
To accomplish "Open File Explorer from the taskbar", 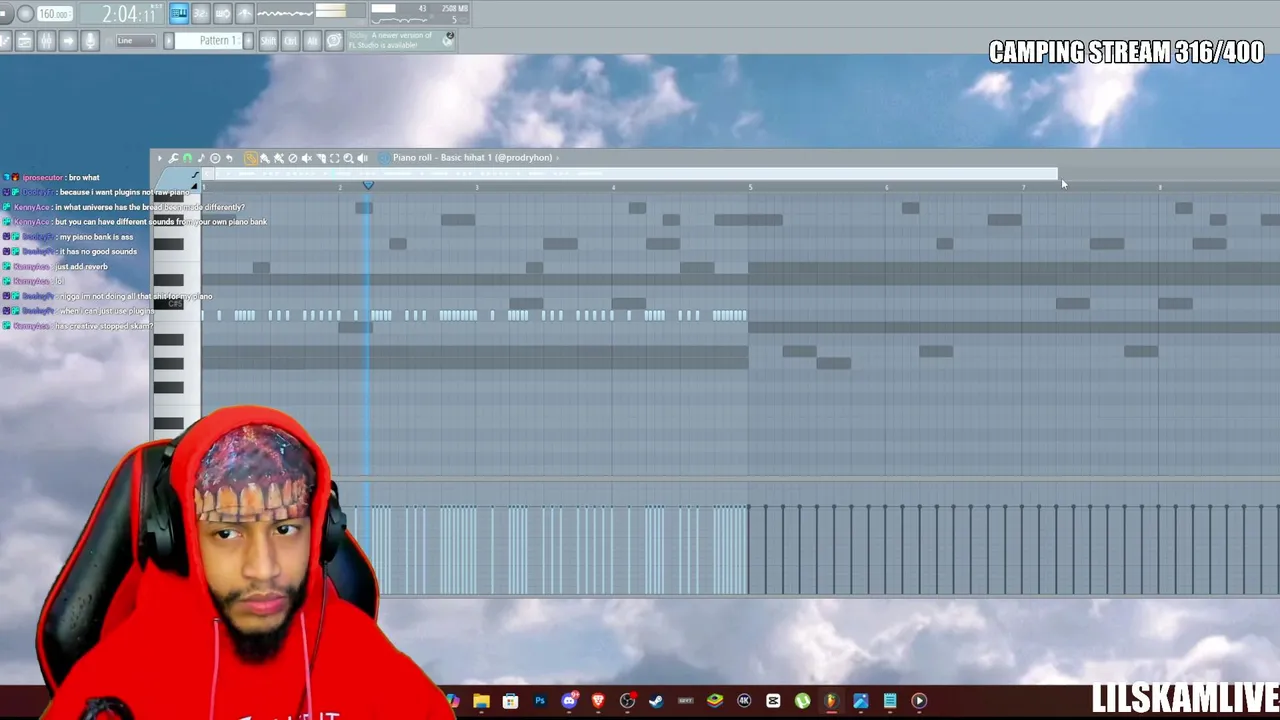I will (481, 701).
